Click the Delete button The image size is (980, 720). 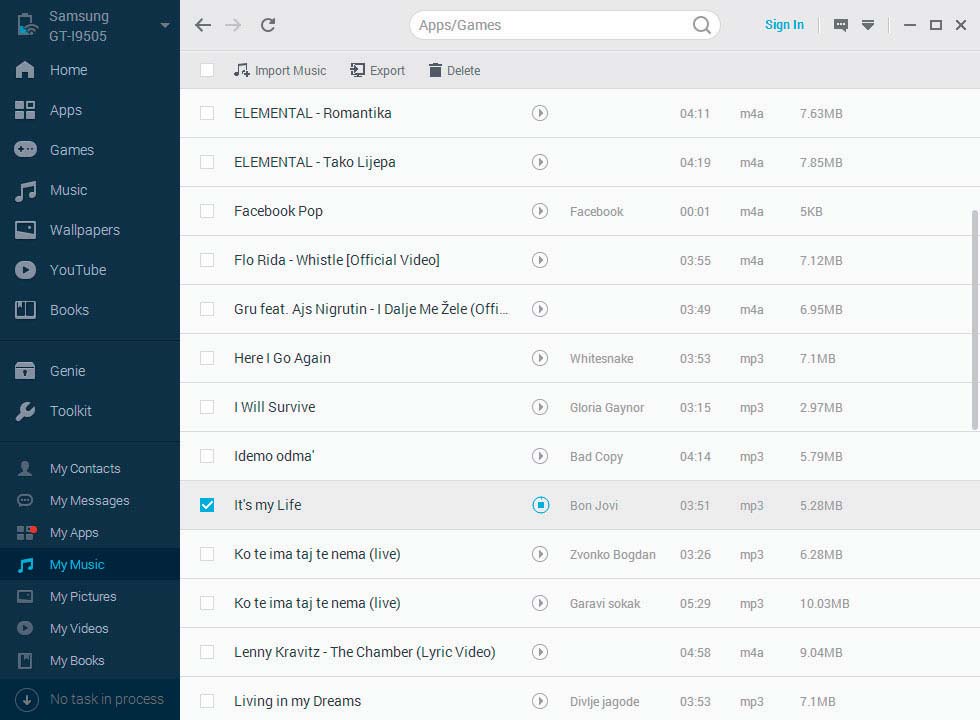point(454,71)
